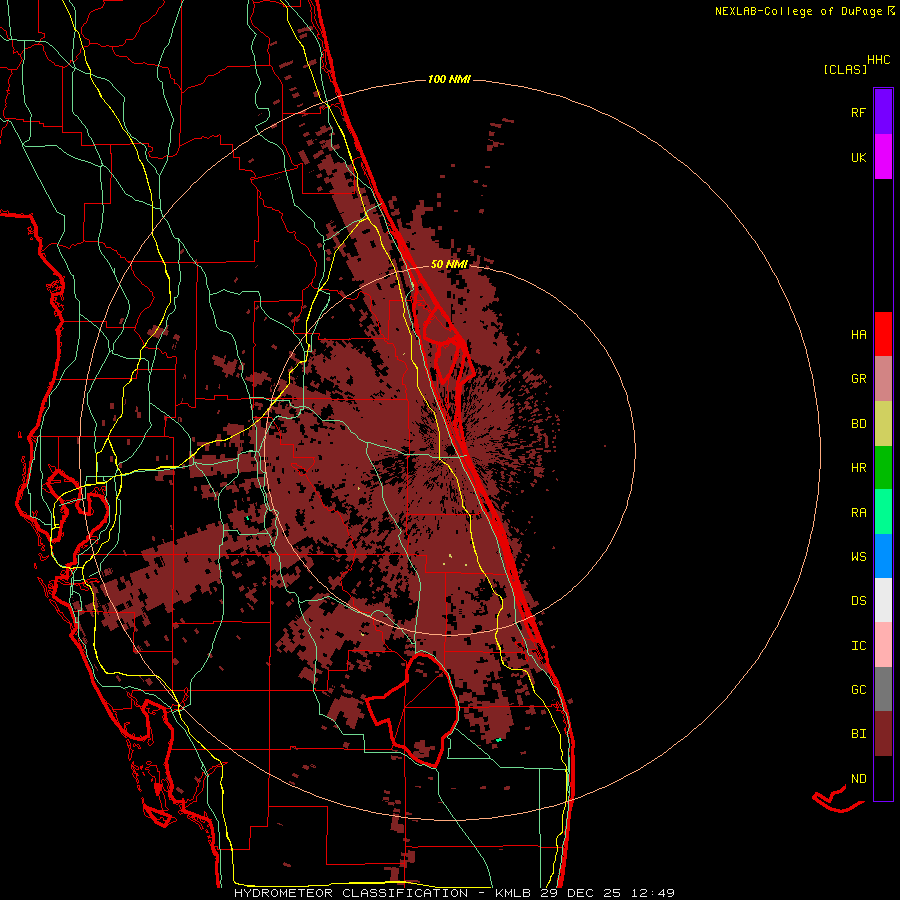Click the DS white legend swatch

pyautogui.click(x=883, y=600)
